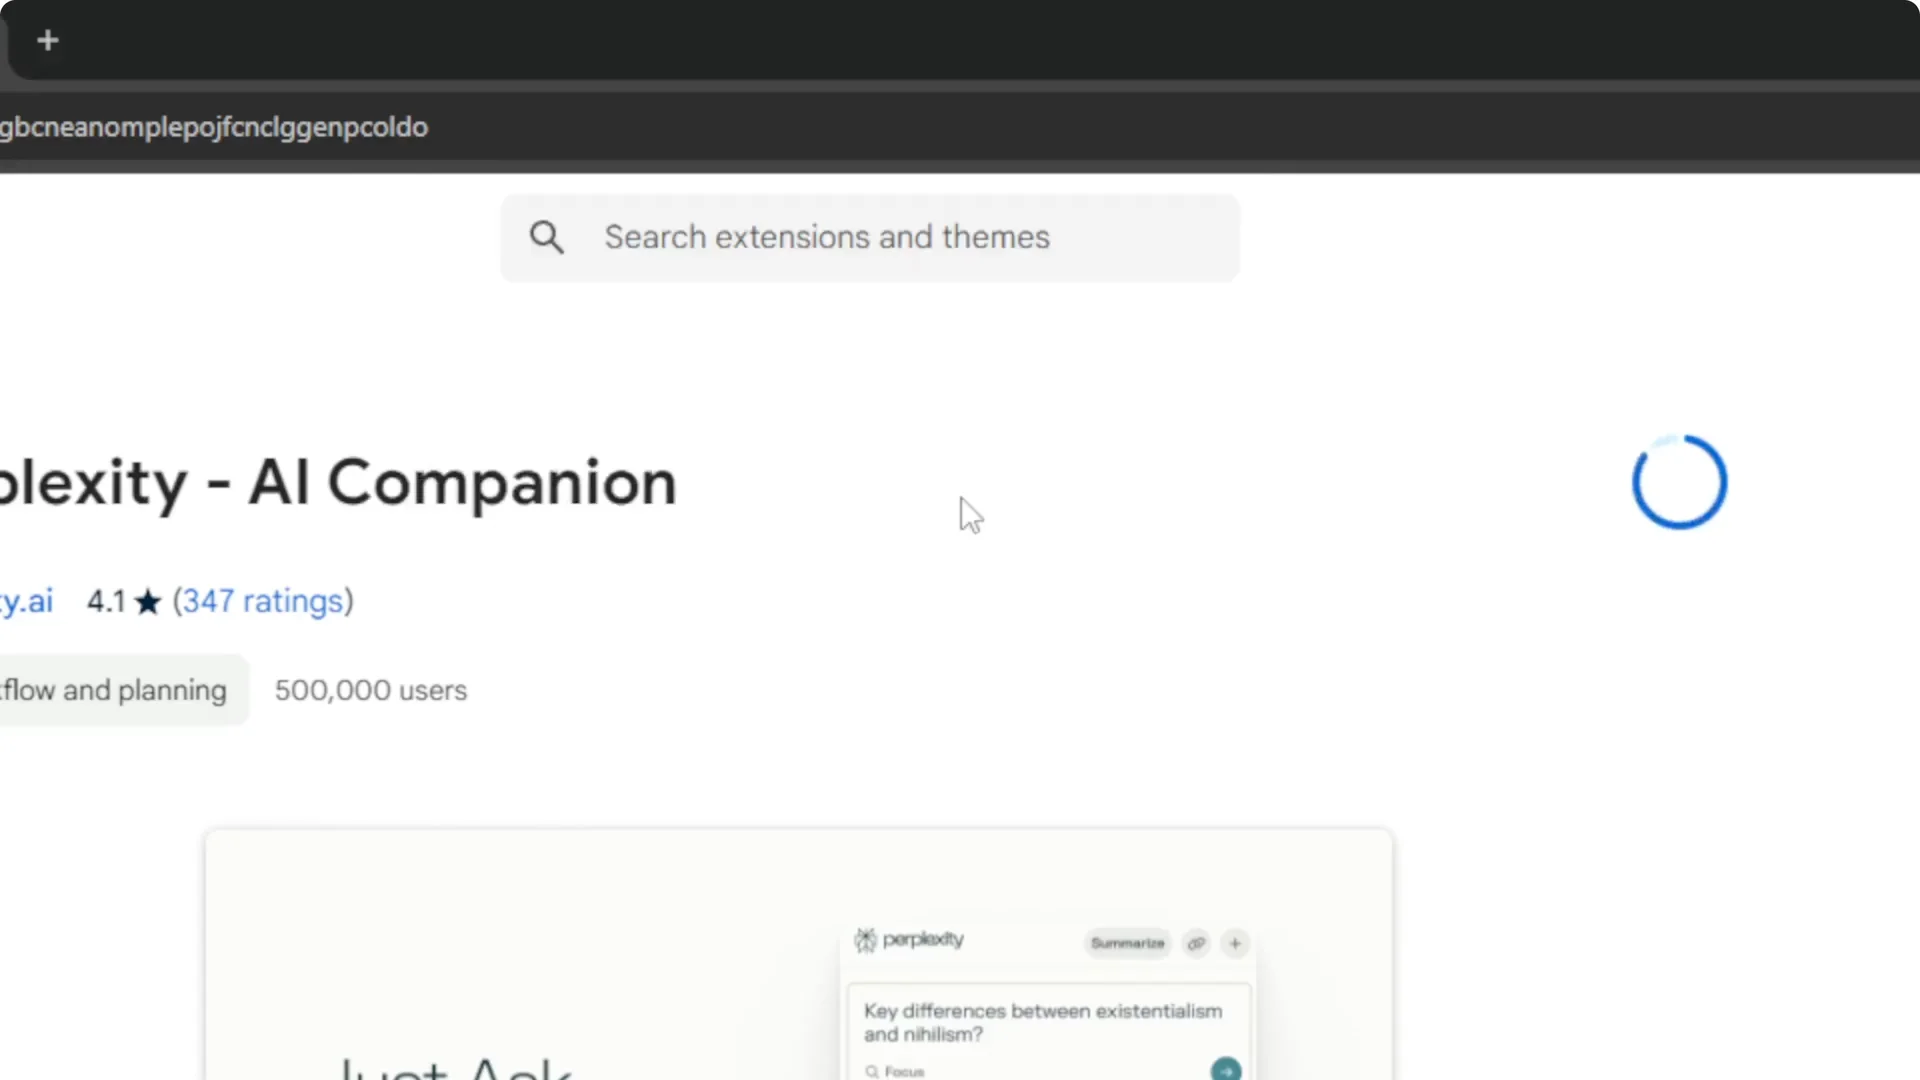Select the Perplexity logo in the screenshot
The width and height of the screenshot is (1920, 1080).
point(866,939)
